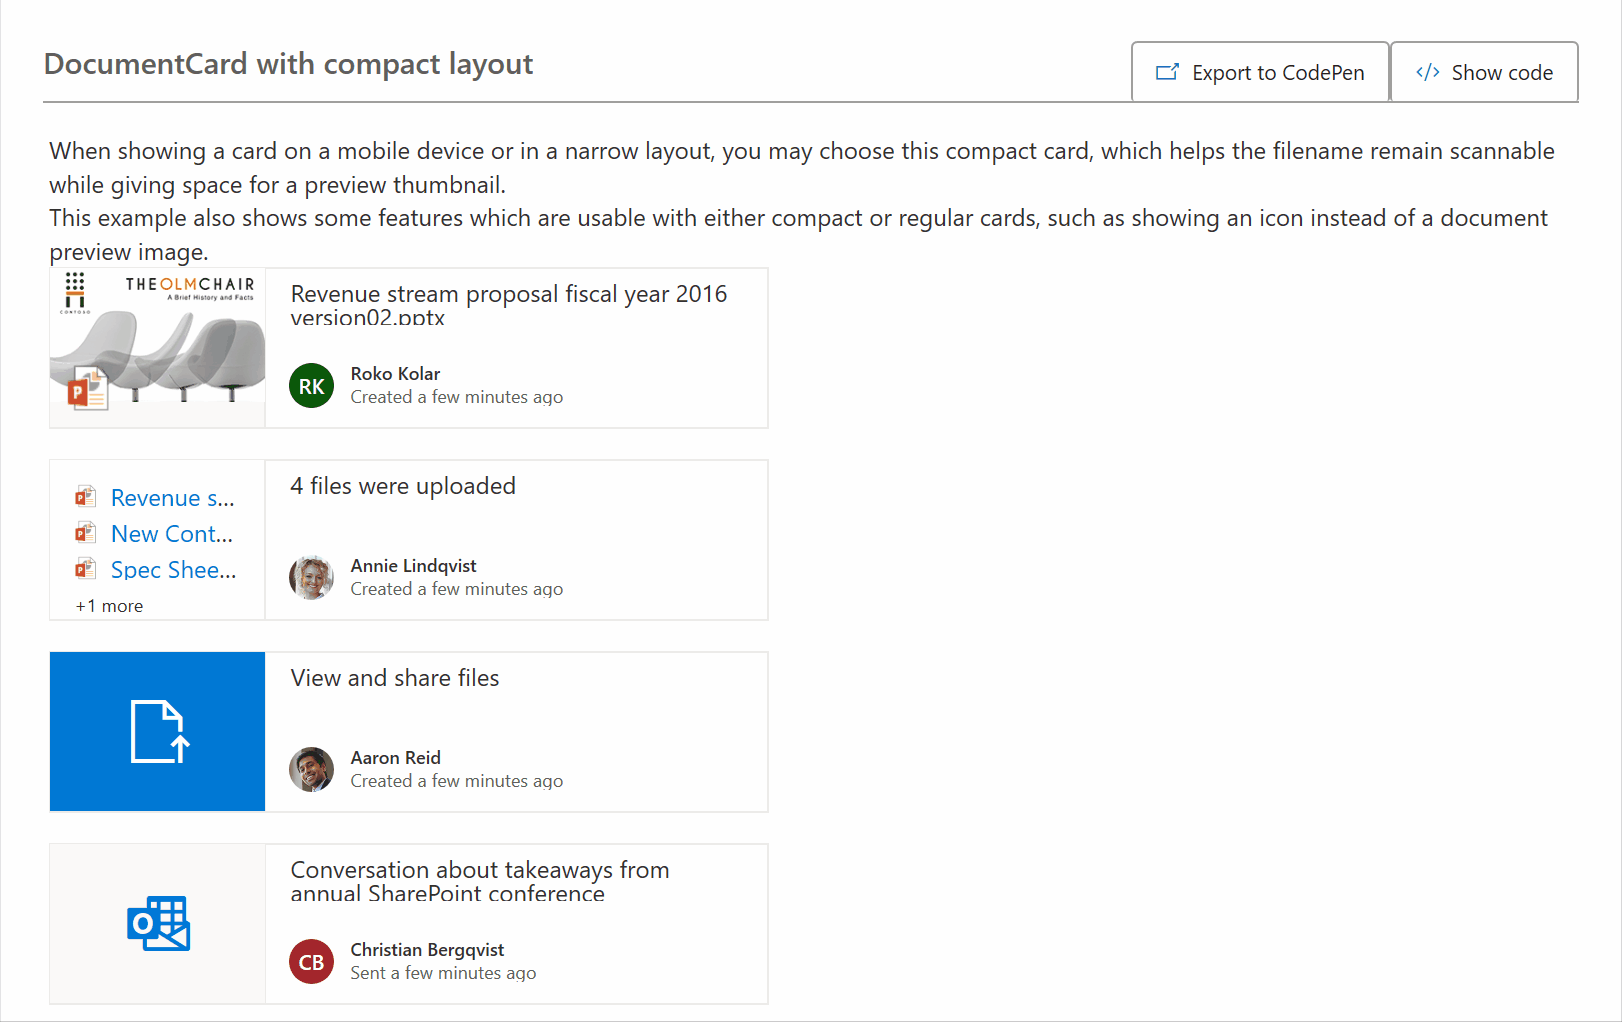The width and height of the screenshot is (1622, 1022).
Task: Click the CB avatar for Christian Bergqvist
Action: (311, 961)
